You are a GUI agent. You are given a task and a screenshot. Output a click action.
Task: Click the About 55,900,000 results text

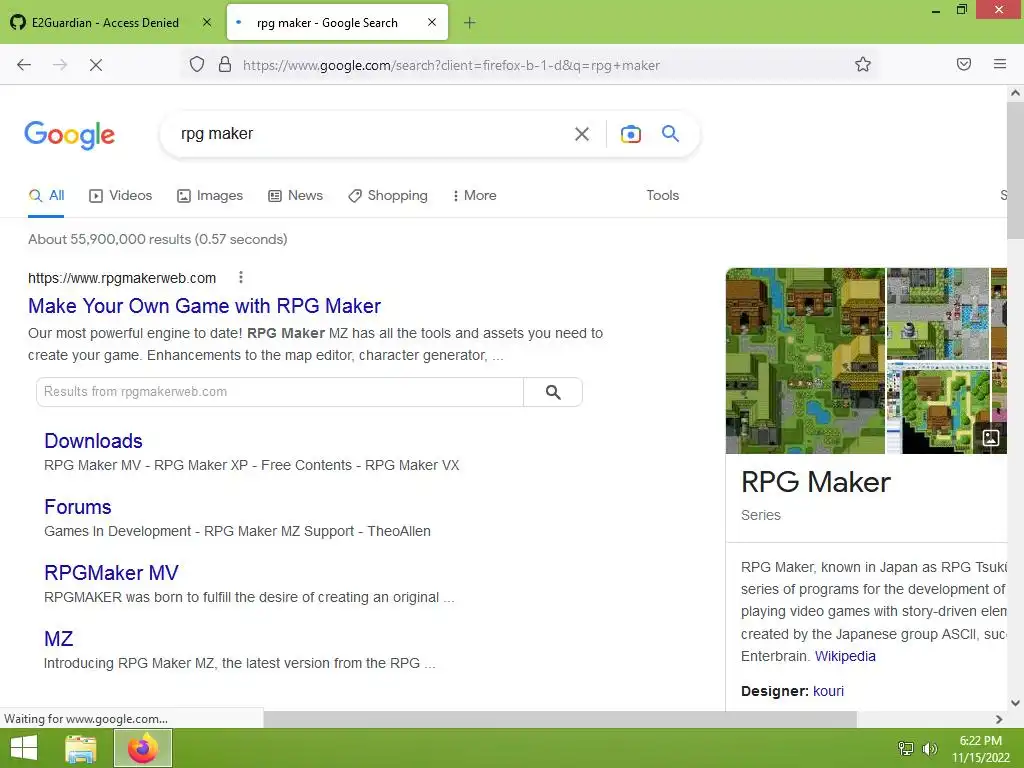pos(157,239)
